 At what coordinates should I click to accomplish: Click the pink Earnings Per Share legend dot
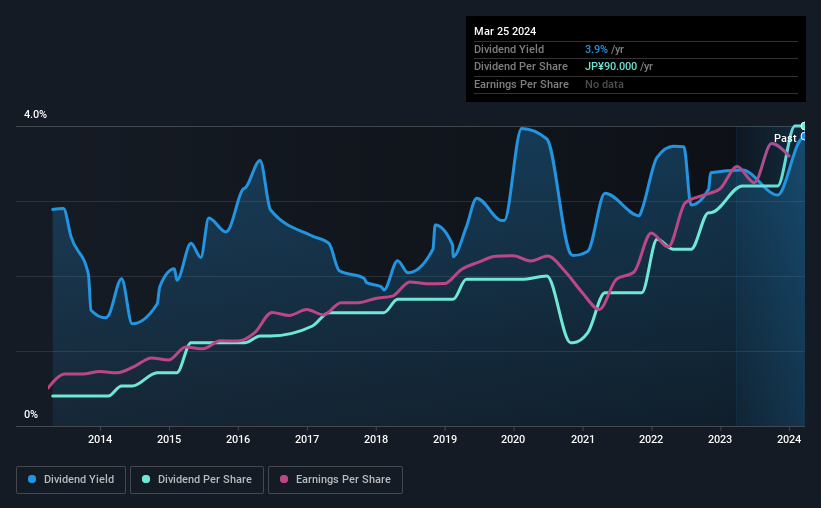283,480
